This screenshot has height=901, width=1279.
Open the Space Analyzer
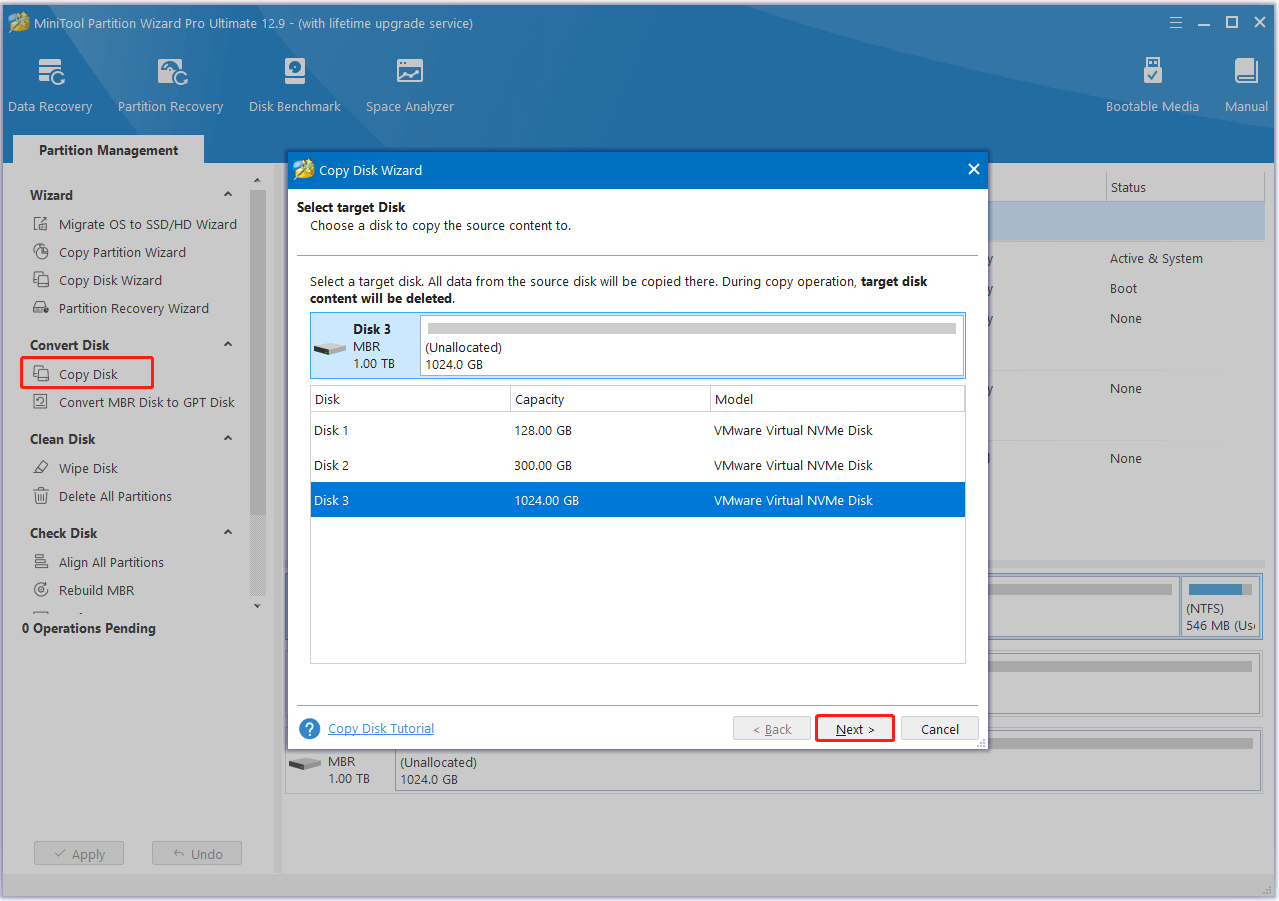coord(409,84)
